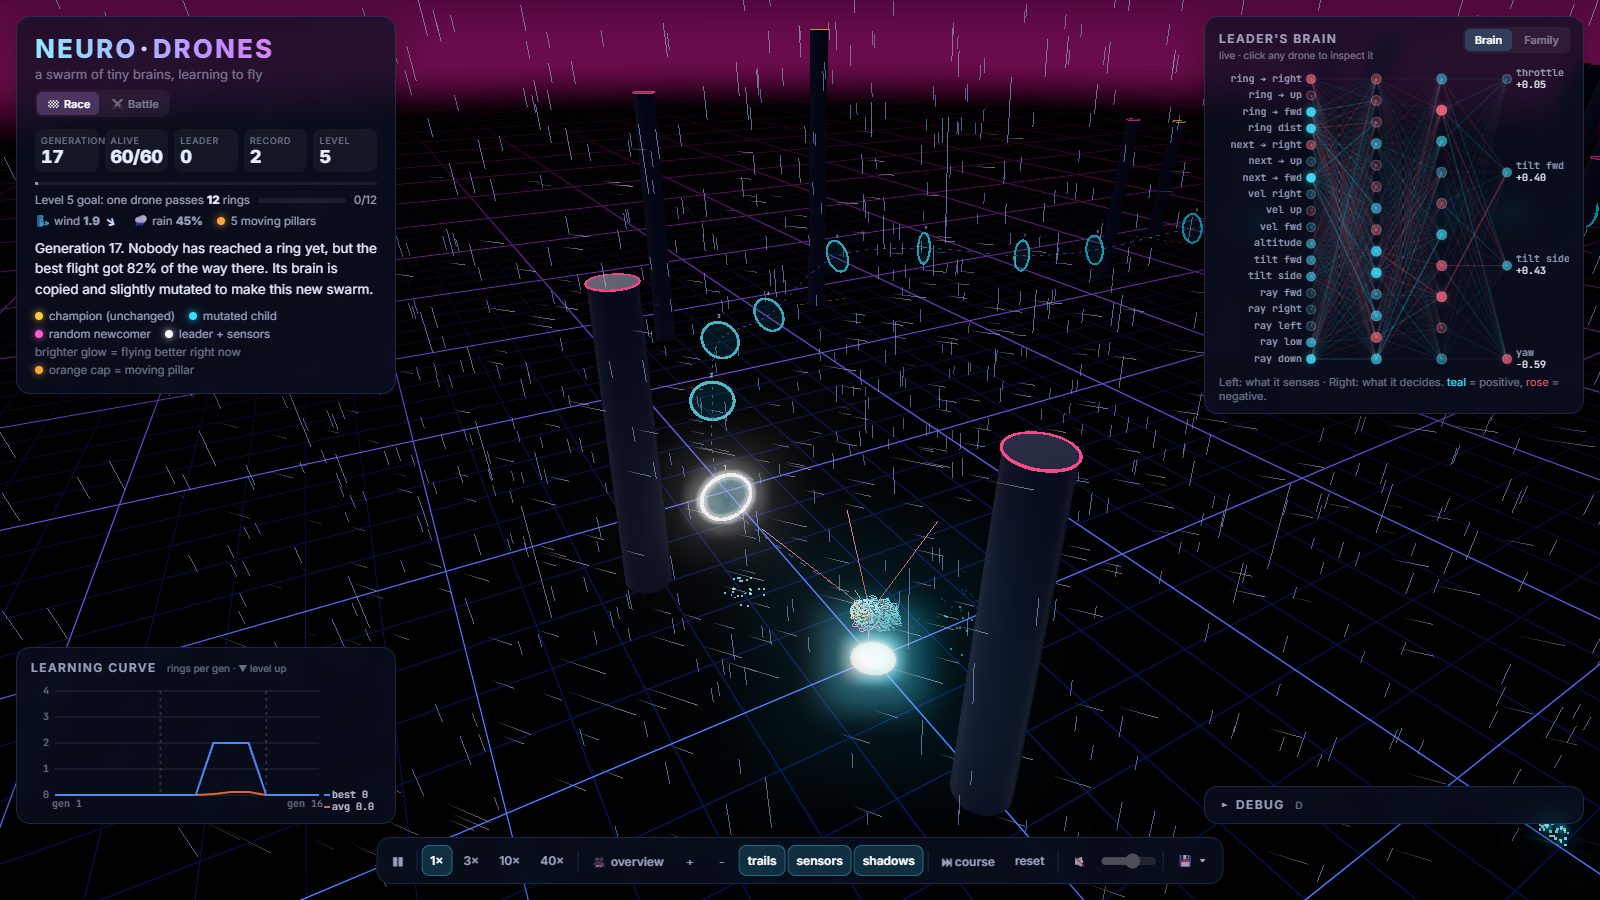1600x900 pixels.
Task: Mute the sound with speaker icon
Action: [x=1079, y=861]
